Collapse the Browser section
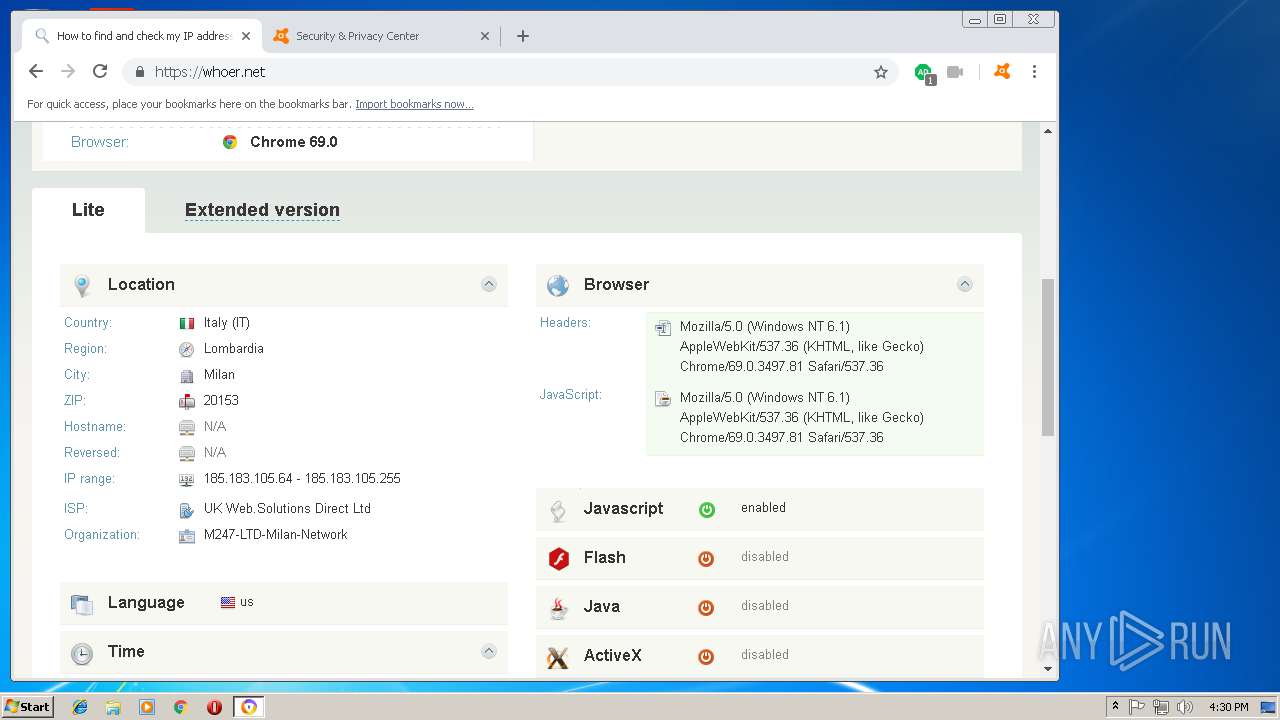Viewport: 1280px width, 720px height. (965, 284)
